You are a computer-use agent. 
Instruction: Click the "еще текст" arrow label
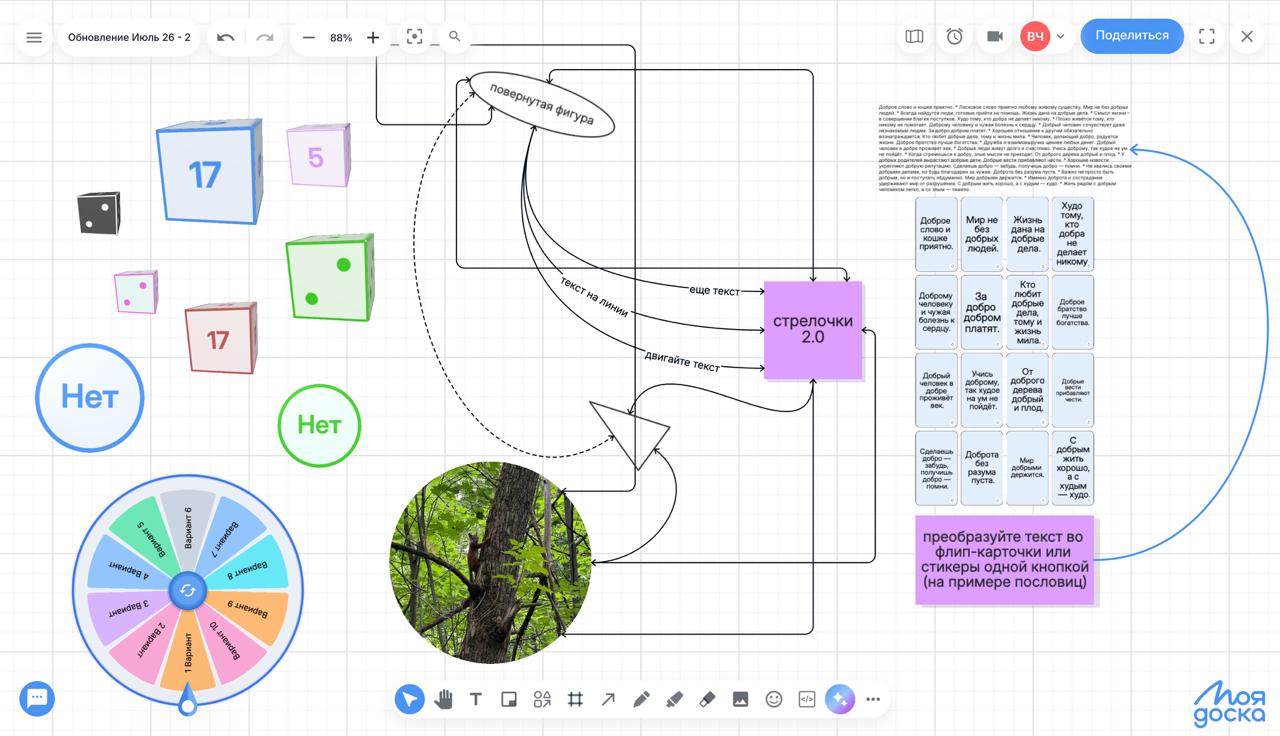coord(715,291)
